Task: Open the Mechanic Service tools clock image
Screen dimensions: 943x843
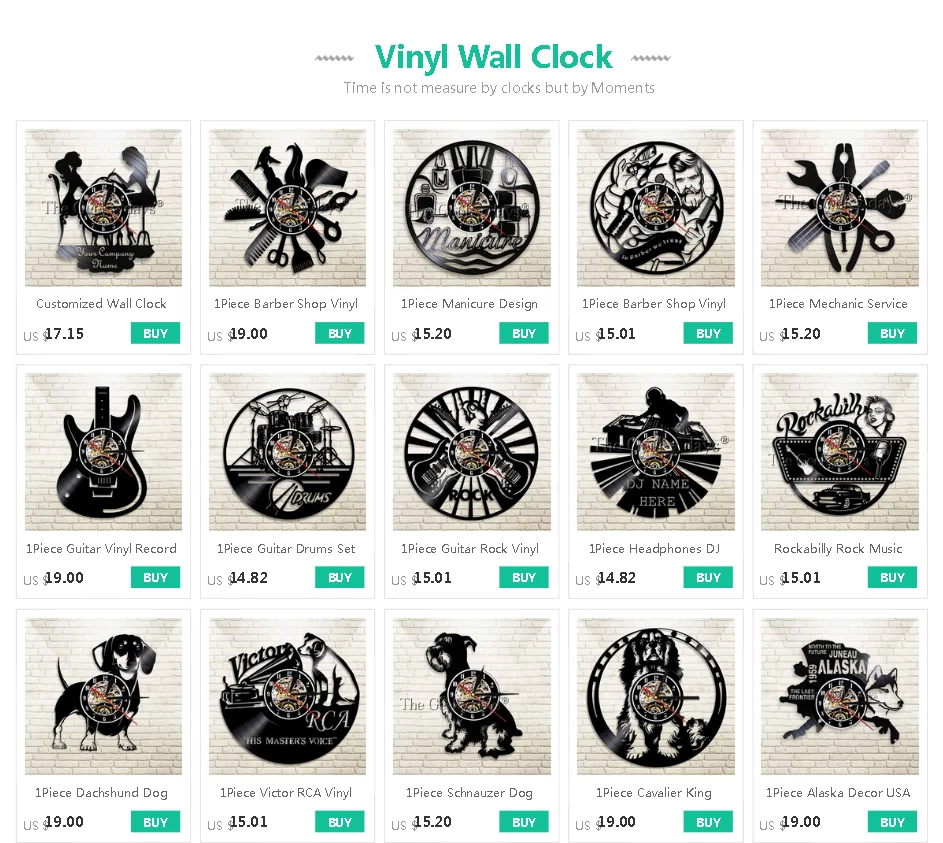Action: coord(840,207)
